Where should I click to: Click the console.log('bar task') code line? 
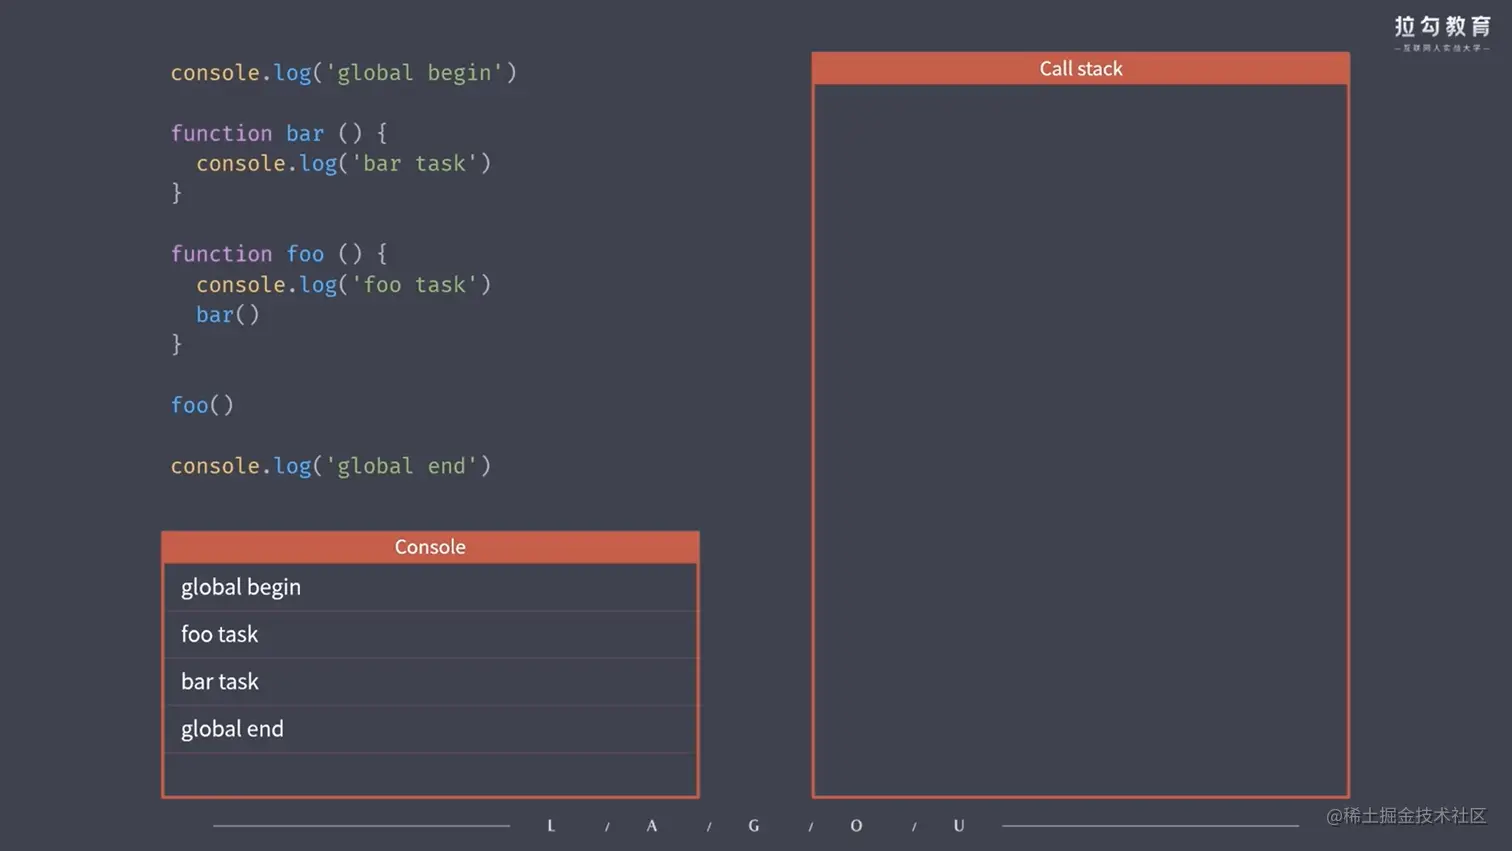(x=343, y=163)
